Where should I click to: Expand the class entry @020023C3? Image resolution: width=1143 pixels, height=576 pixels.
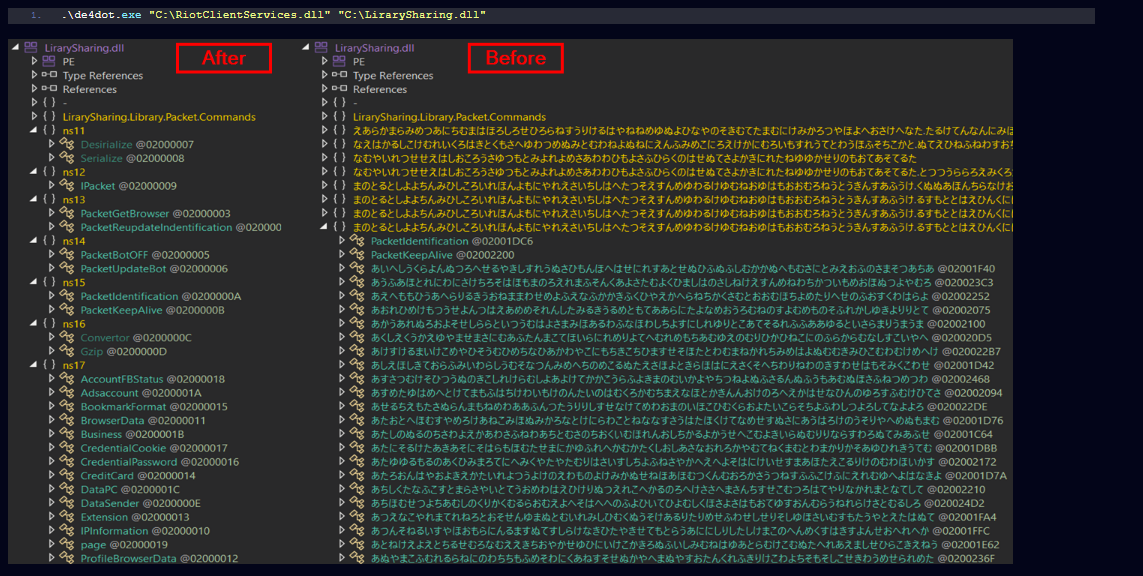(342, 283)
